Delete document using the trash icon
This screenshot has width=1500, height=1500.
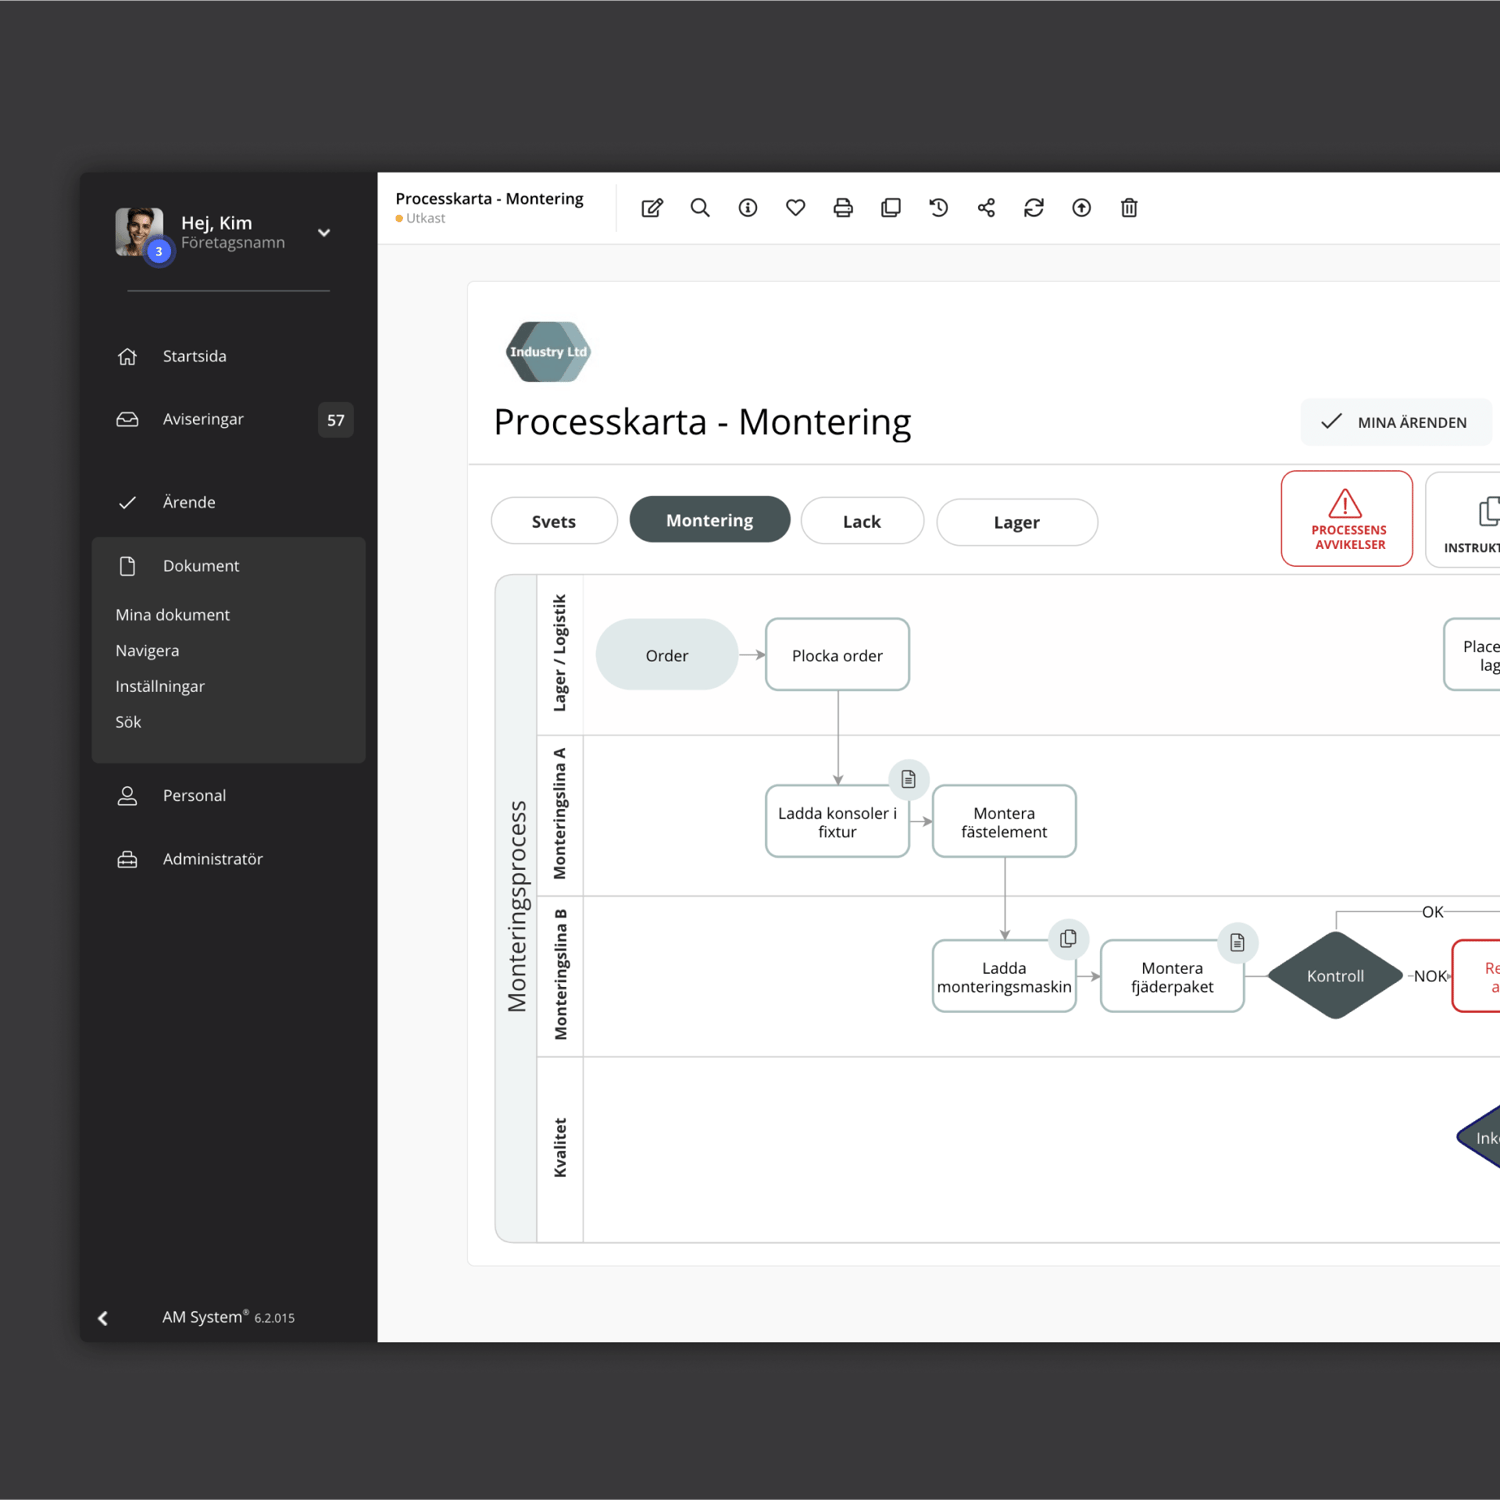[1129, 208]
